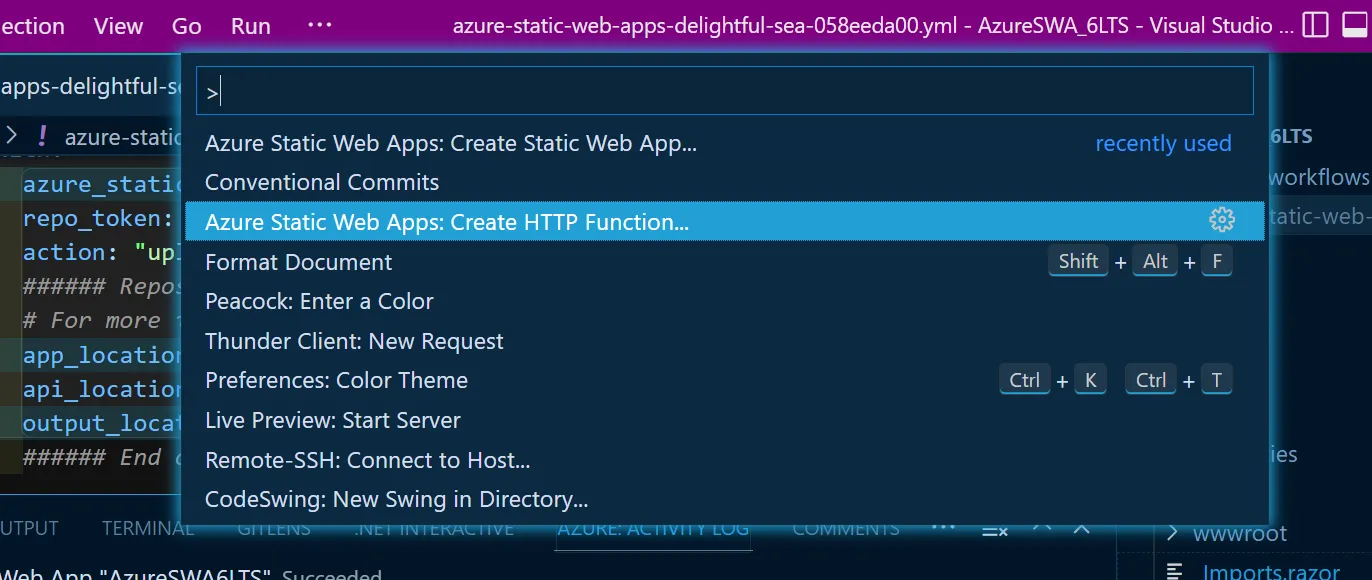Expand the wwwroot folder

pyautogui.click(x=1174, y=533)
